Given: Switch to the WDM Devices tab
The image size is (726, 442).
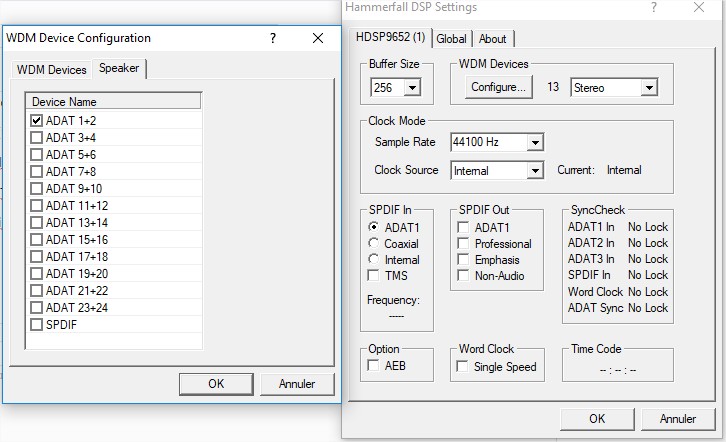Looking at the screenshot, I should (51, 70).
